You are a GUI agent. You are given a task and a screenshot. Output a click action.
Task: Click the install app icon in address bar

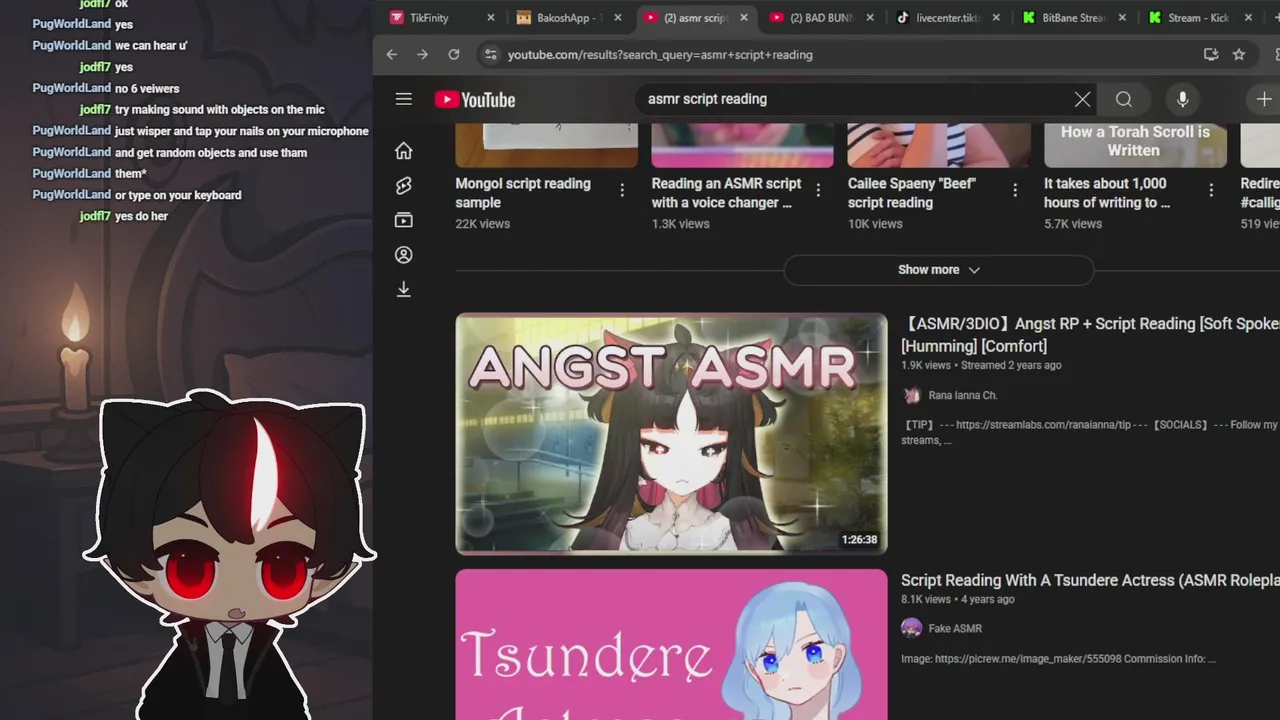pyautogui.click(x=1210, y=54)
